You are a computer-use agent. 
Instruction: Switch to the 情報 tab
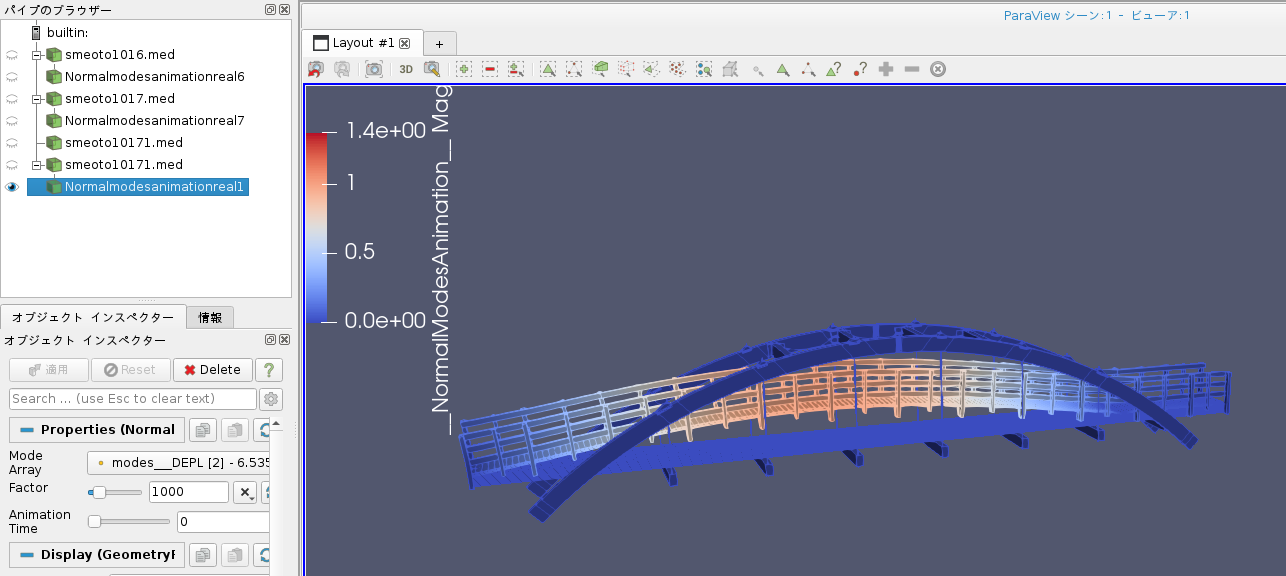pos(210,318)
